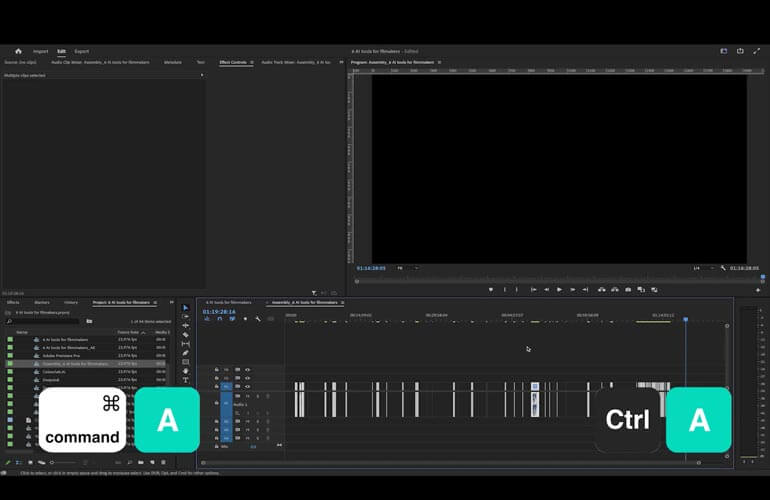The image size is (770, 500).
Task: Open Program monitor settings wrench
Action: coord(723,268)
